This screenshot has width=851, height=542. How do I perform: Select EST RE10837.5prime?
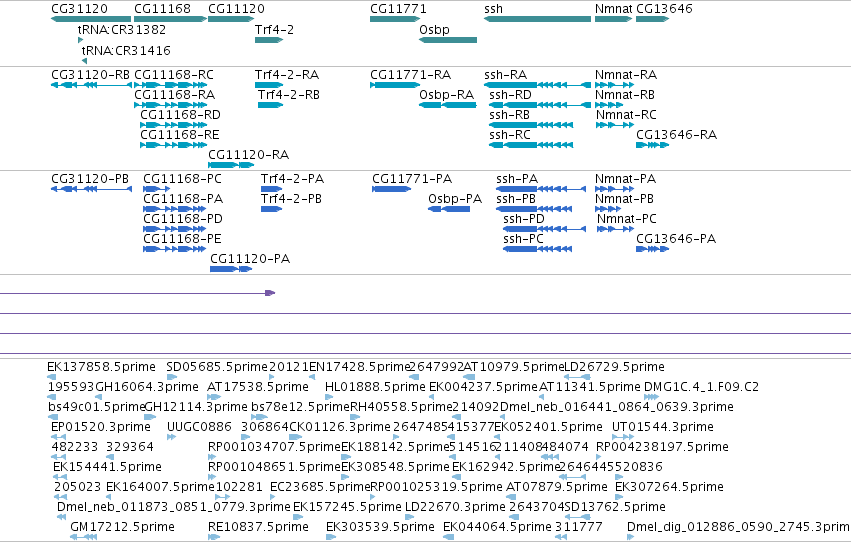click(258, 526)
